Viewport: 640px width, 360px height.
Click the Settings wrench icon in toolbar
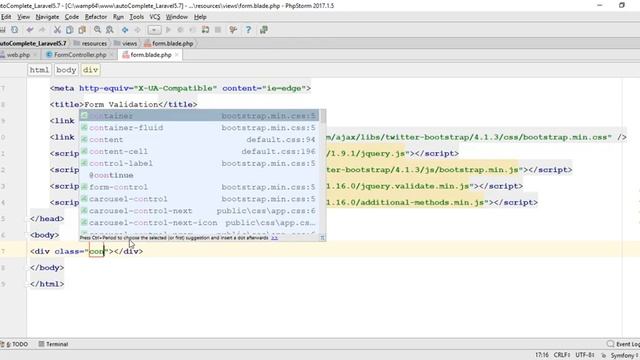point(233,30)
